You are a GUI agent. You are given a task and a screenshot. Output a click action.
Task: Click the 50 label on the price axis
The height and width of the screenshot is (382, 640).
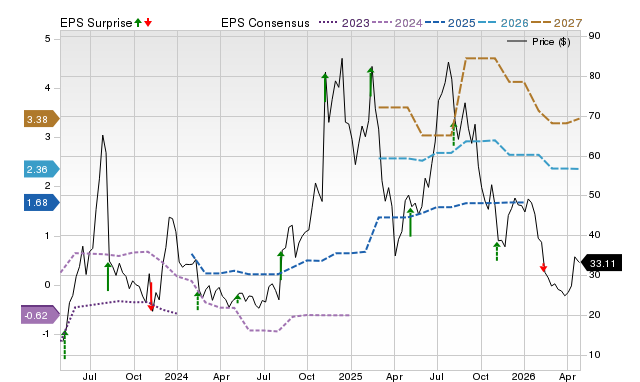pos(595,195)
